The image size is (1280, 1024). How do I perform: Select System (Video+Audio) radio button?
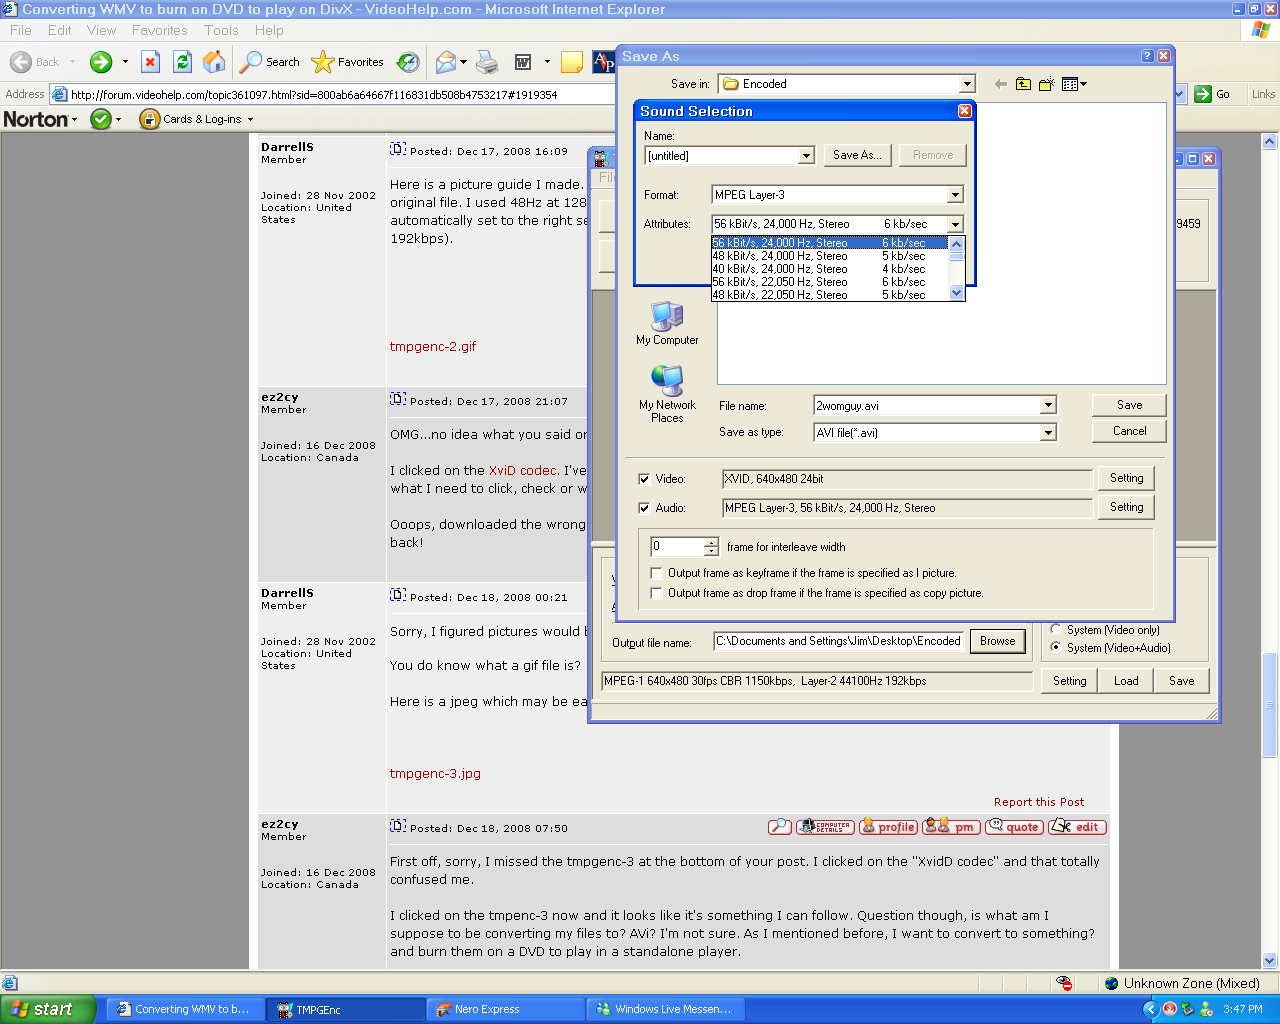1056,648
